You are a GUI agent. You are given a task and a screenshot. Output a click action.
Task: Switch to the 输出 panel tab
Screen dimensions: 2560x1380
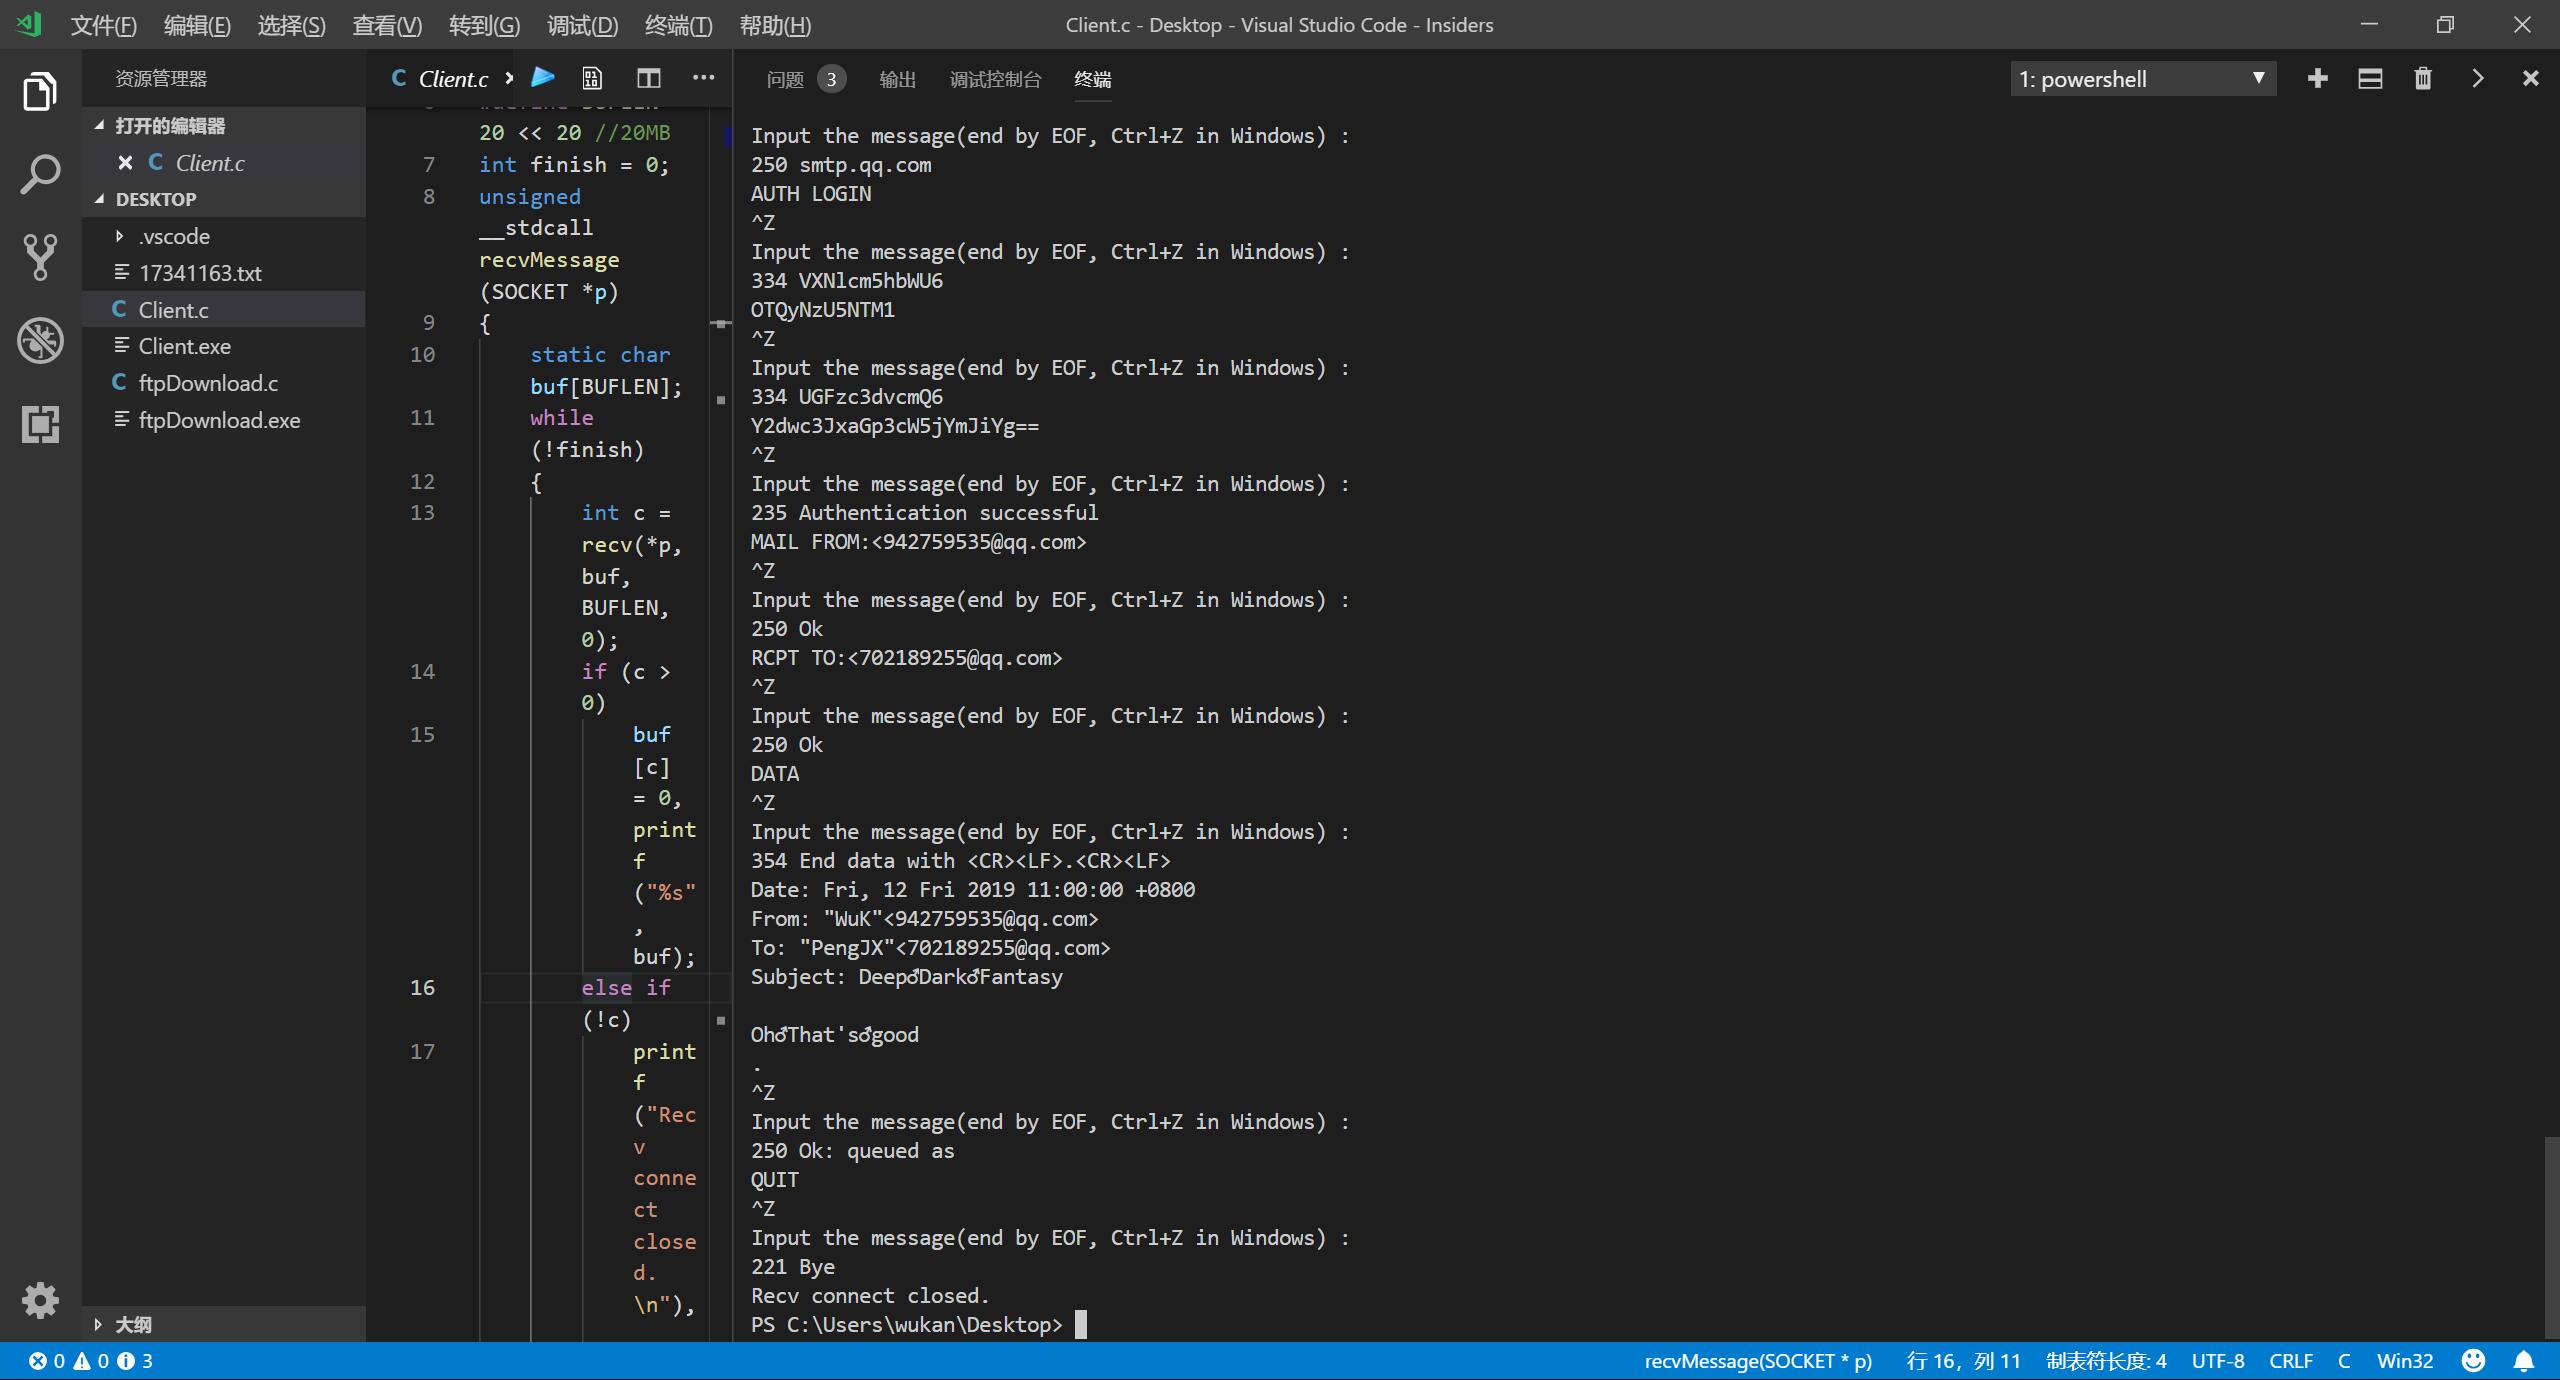(897, 79)
